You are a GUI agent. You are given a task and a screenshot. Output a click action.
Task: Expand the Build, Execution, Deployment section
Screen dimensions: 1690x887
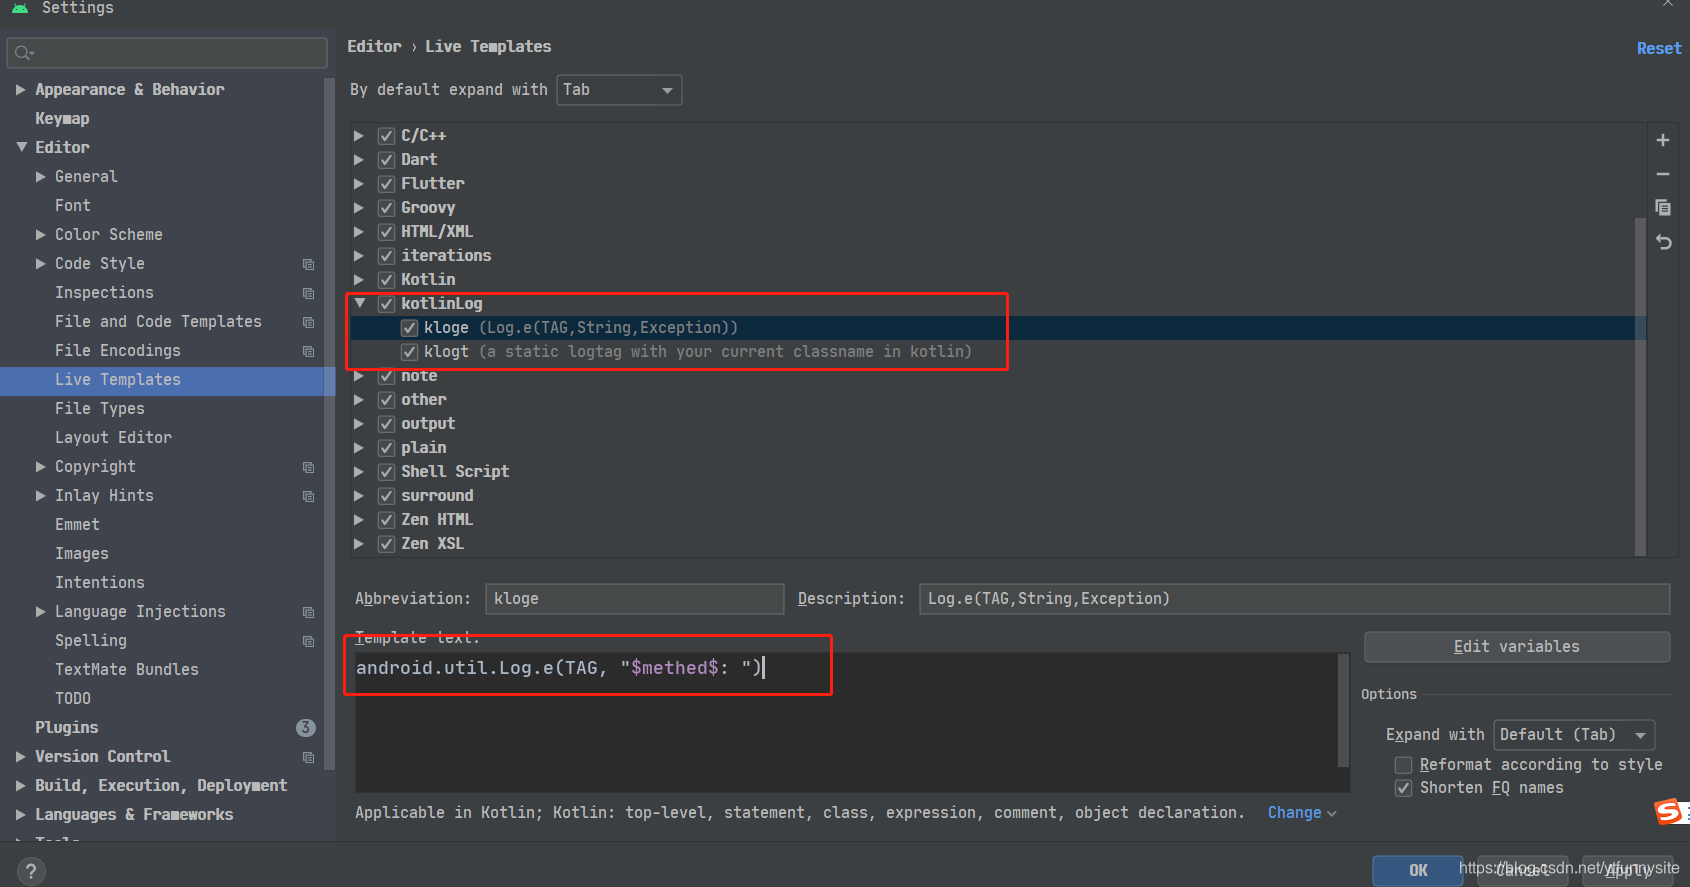20,786
